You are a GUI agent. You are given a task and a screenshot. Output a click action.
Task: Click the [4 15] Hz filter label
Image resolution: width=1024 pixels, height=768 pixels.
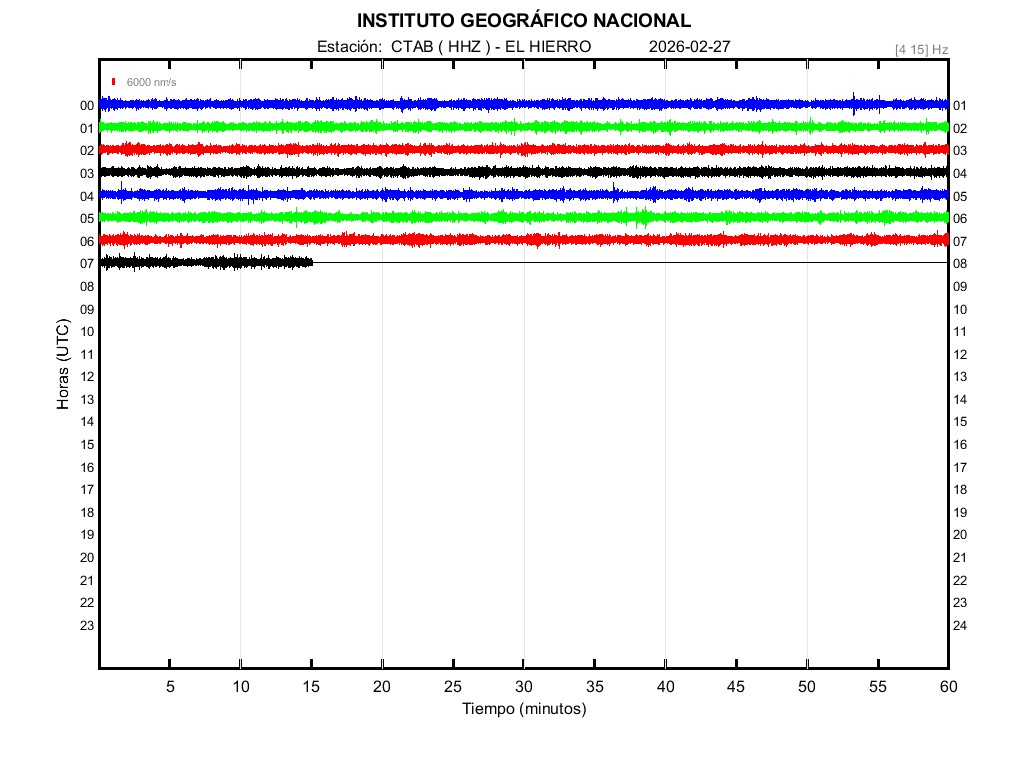tap(921, 49)
